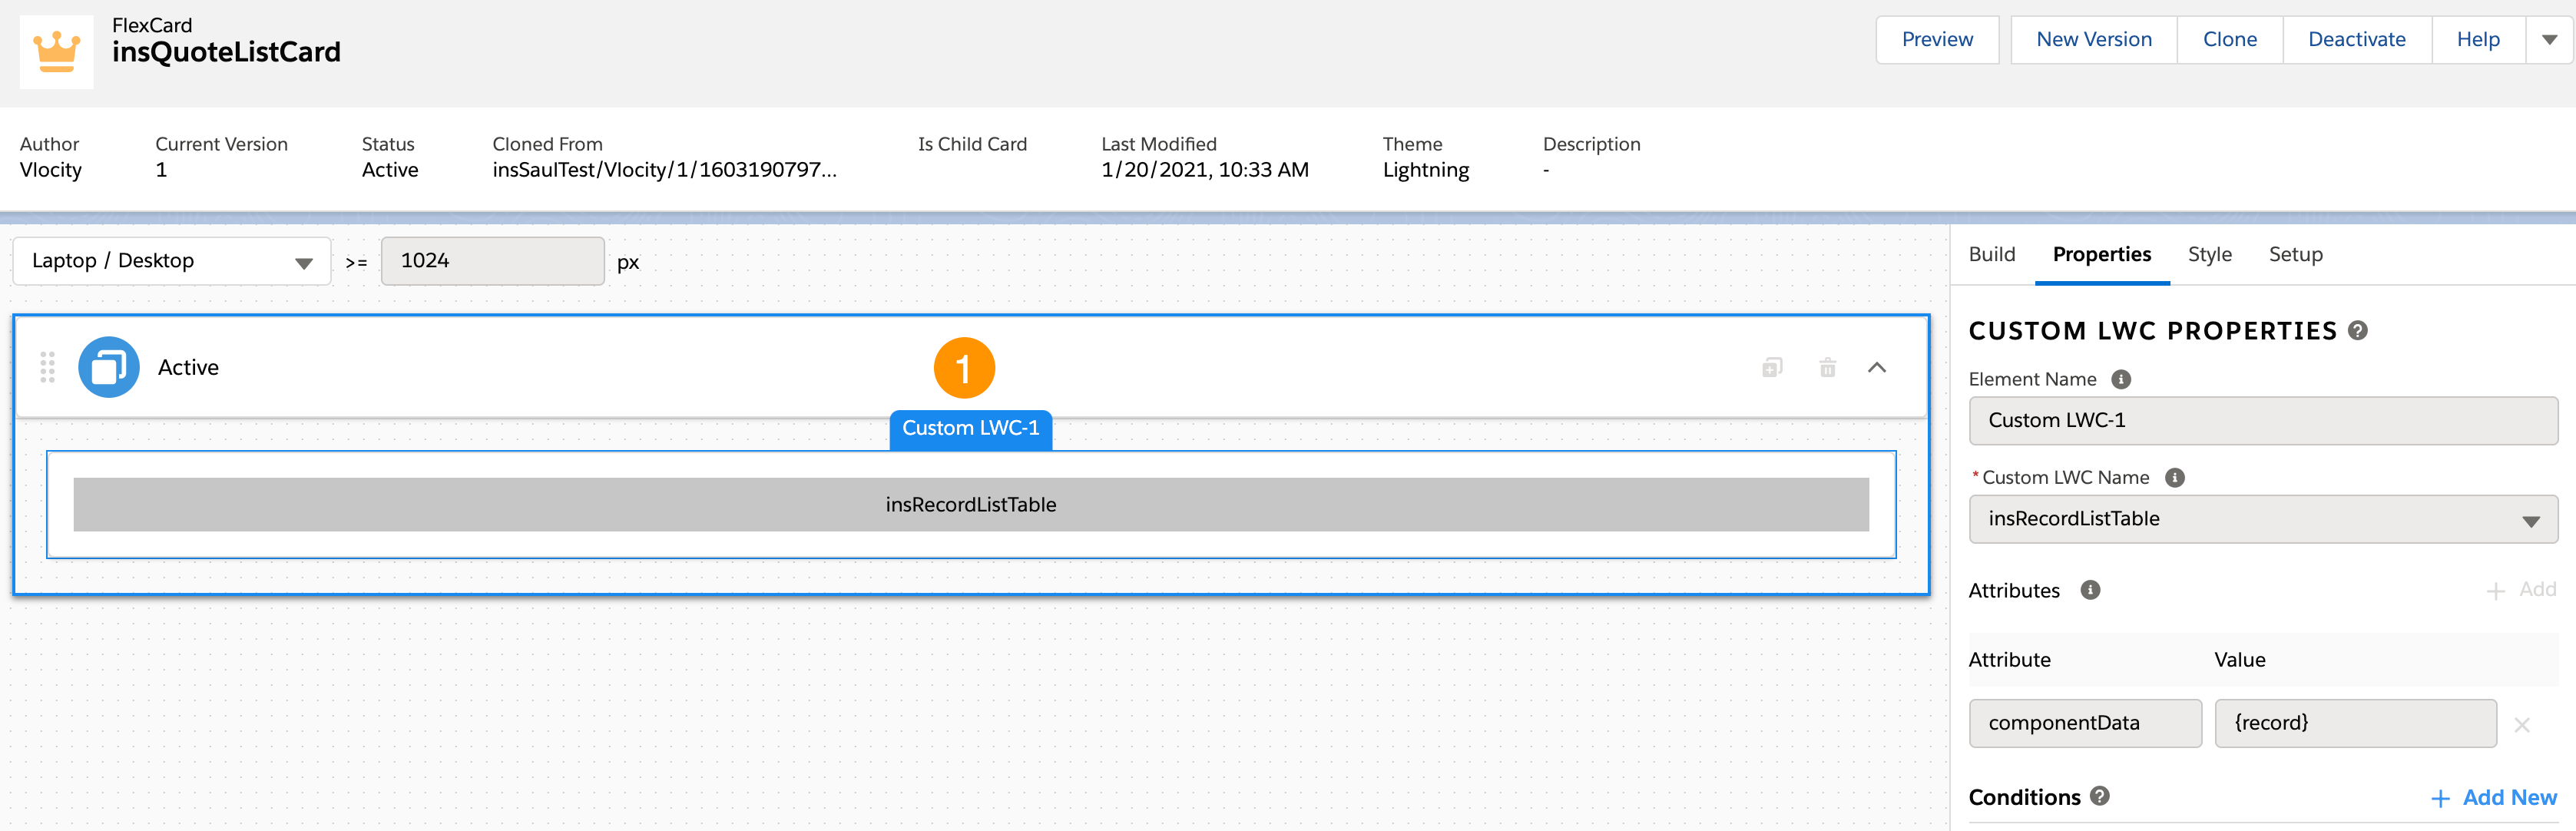This screenshot has height=831, width=2576.
Task: Add a new attribute with Add
Action: [2521, 590]
